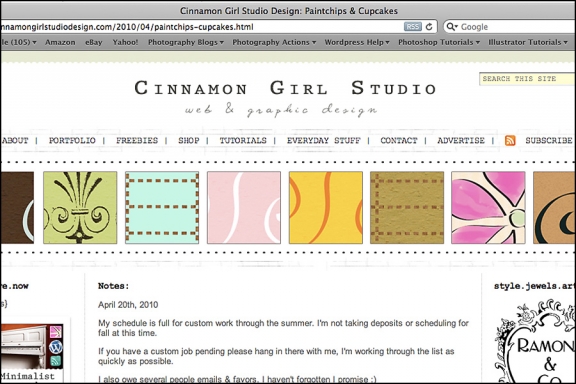The height and width of the screenshot is (384, 576).
Task: Click the WordPress icon on thumbnail
Action: point(56,347)
